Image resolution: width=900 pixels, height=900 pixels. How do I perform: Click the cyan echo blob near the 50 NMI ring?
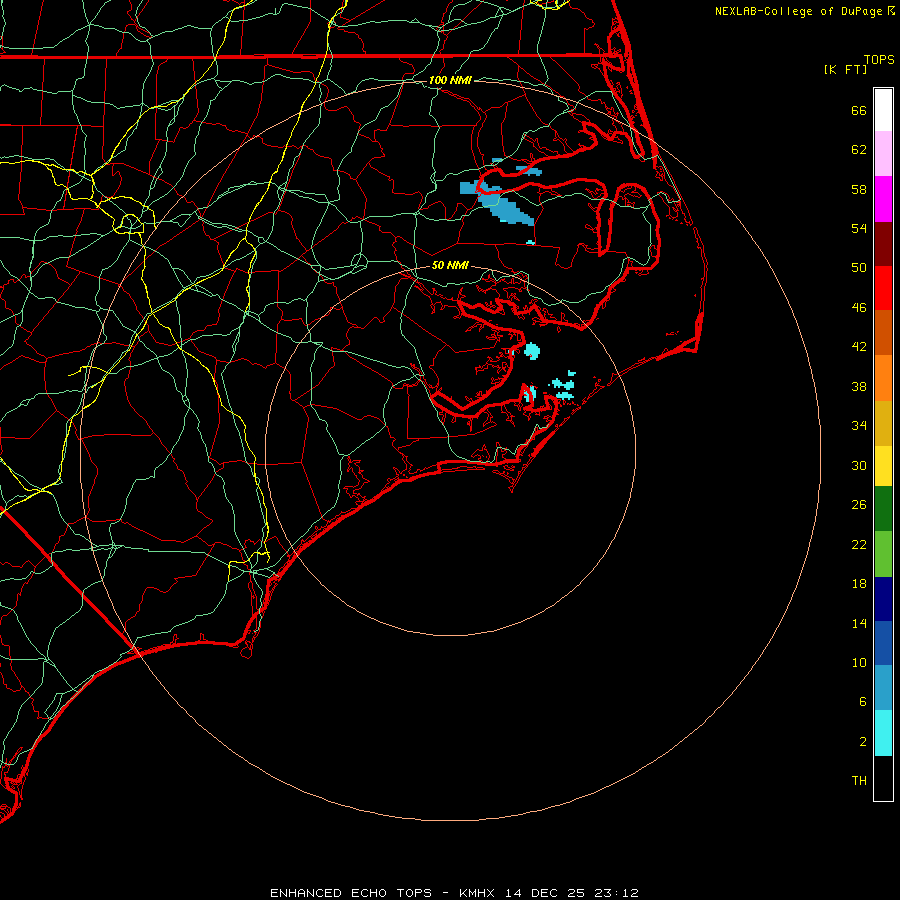[x=532, y=351]
